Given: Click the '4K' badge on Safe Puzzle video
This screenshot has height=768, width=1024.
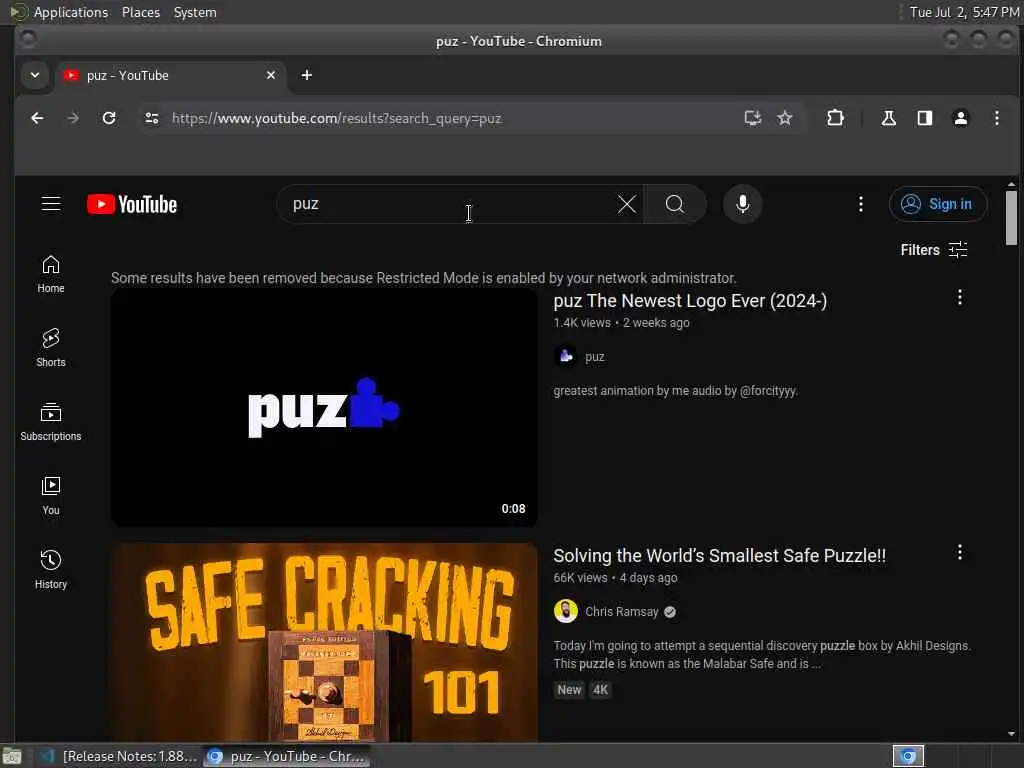Looking at the screenshot, I should (x=600, y=690).
